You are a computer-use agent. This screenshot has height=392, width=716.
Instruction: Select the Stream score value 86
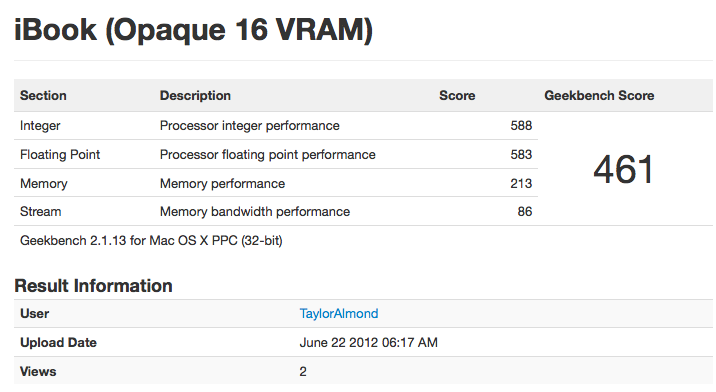525,212
